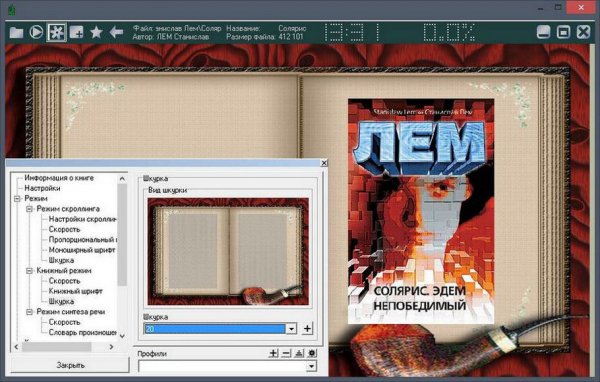
Task: Collapse the Режим скроллинга node
Action: [x=29, y=209]
